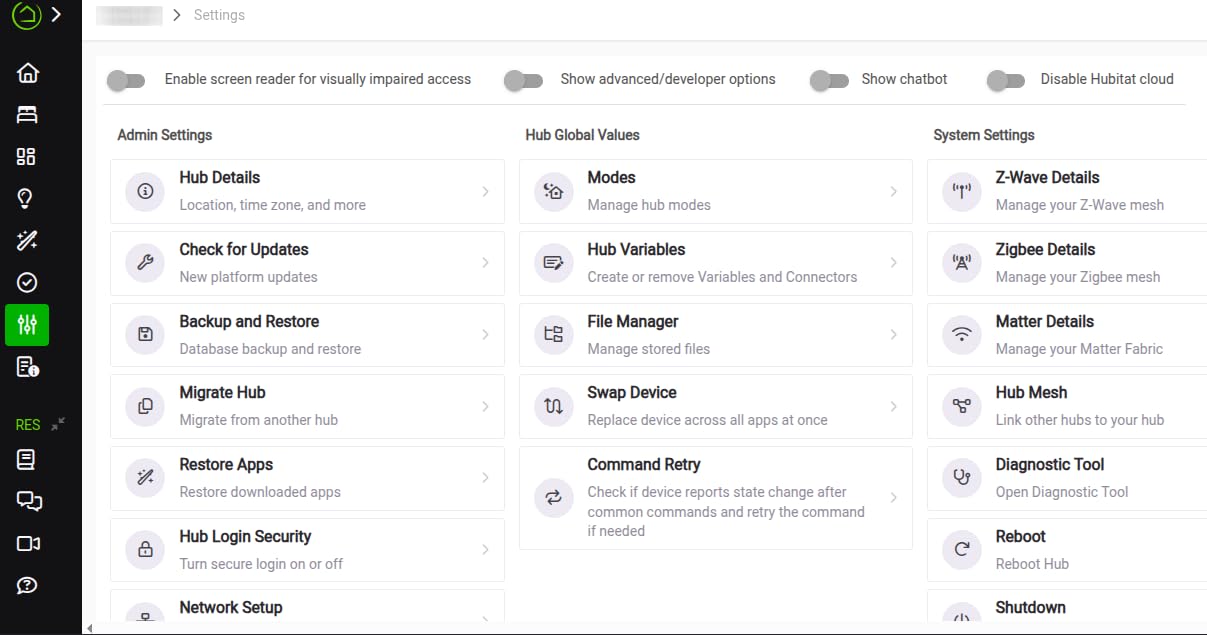The width and height of the screenshot is (1207, 635).
Task: Click the home icon in the sidebar
Action: pyautogui.click(x=27, y=73)
